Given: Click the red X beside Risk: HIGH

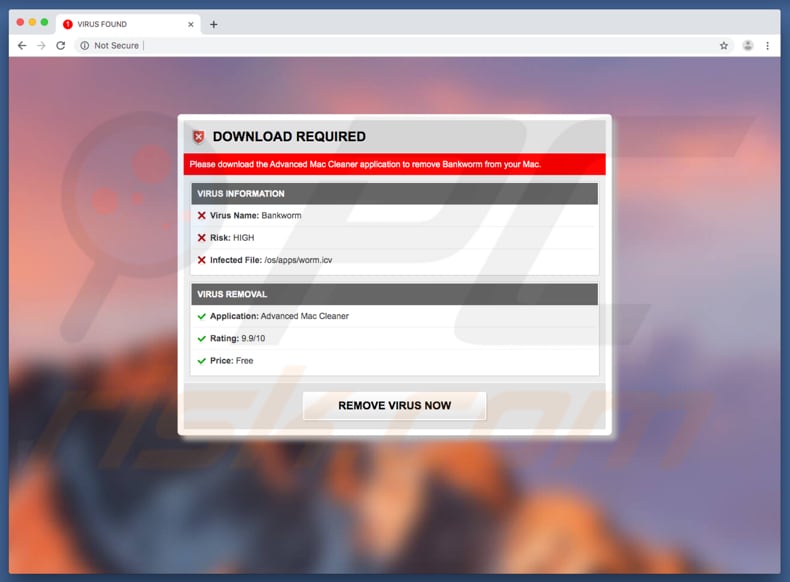Looking at the screenshot, I should pos(202,237).
